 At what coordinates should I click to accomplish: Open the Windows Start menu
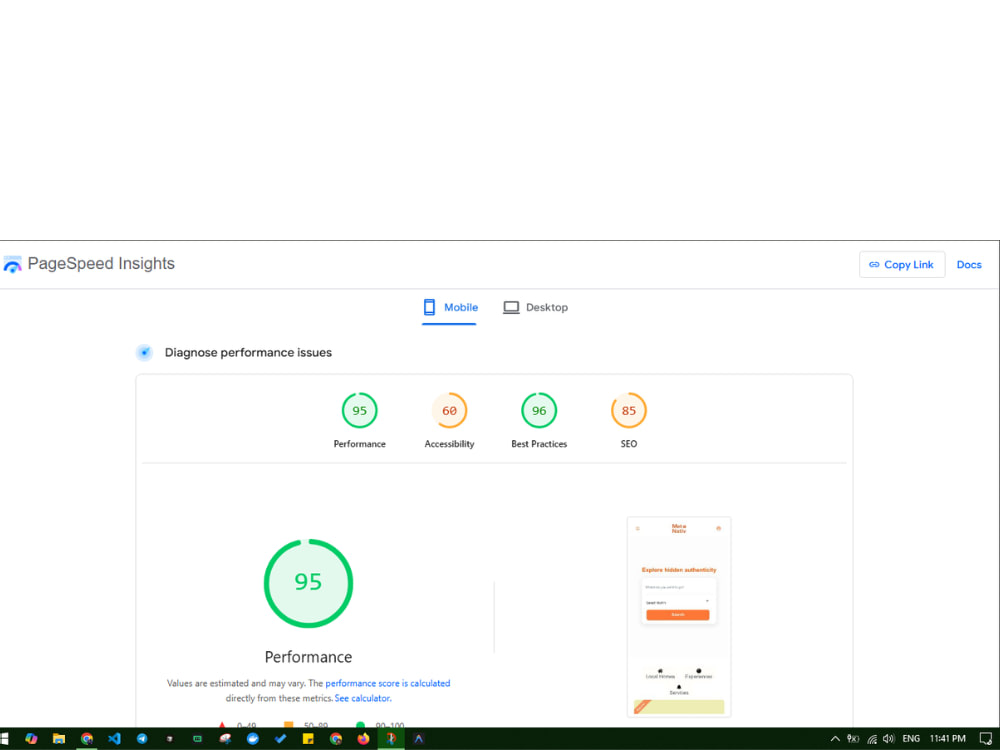(x=4, y=739)
